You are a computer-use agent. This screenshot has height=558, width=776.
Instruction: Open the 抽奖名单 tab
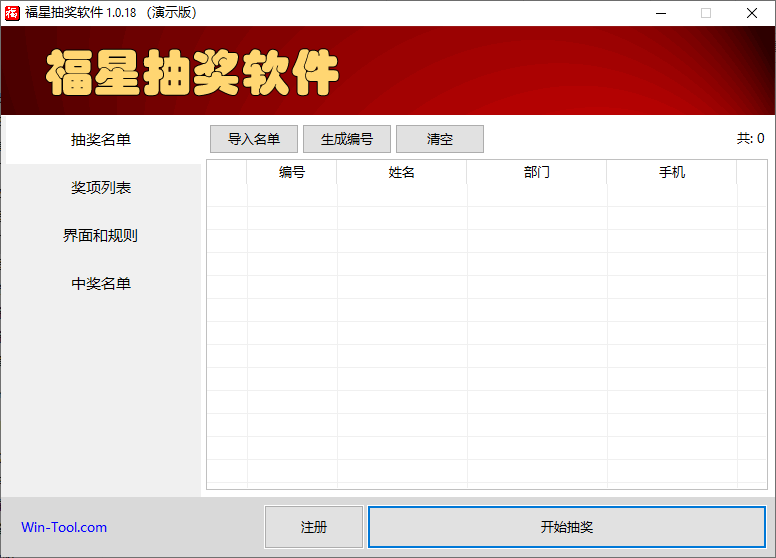pos(101,140)
